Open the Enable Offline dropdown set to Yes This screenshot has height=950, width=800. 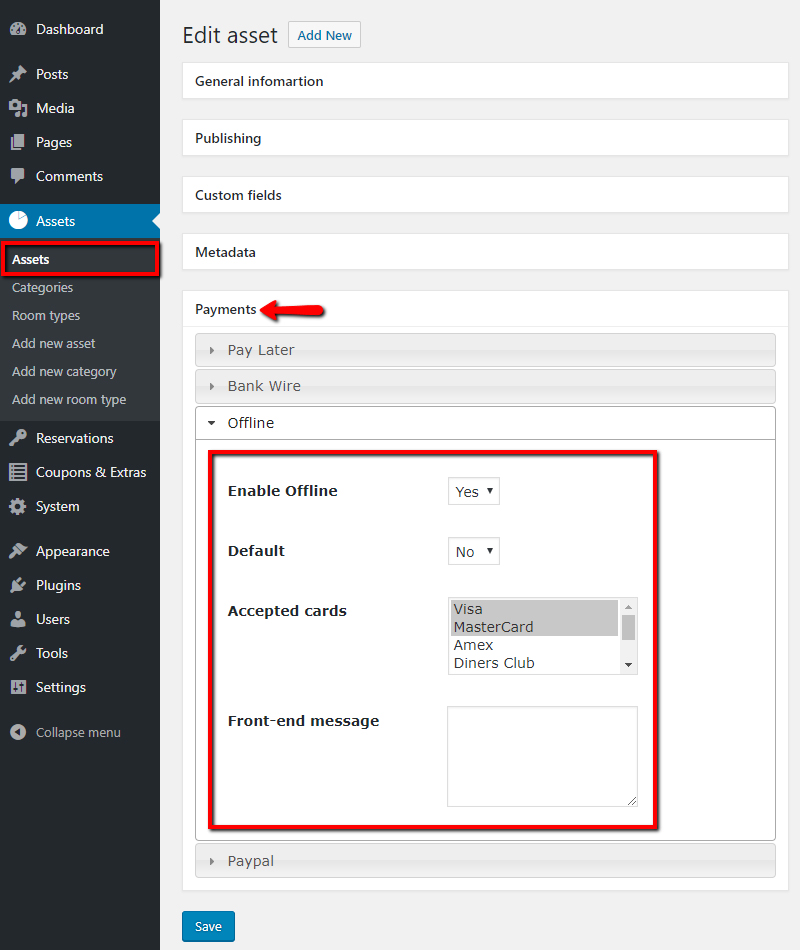click(473, 491)
